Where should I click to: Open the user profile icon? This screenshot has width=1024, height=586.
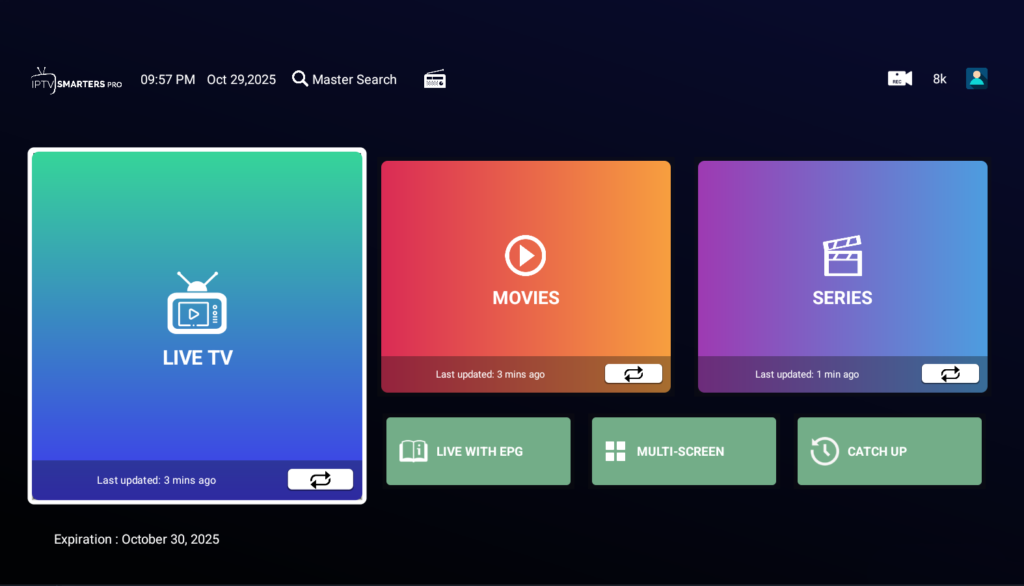pos(975,78)
